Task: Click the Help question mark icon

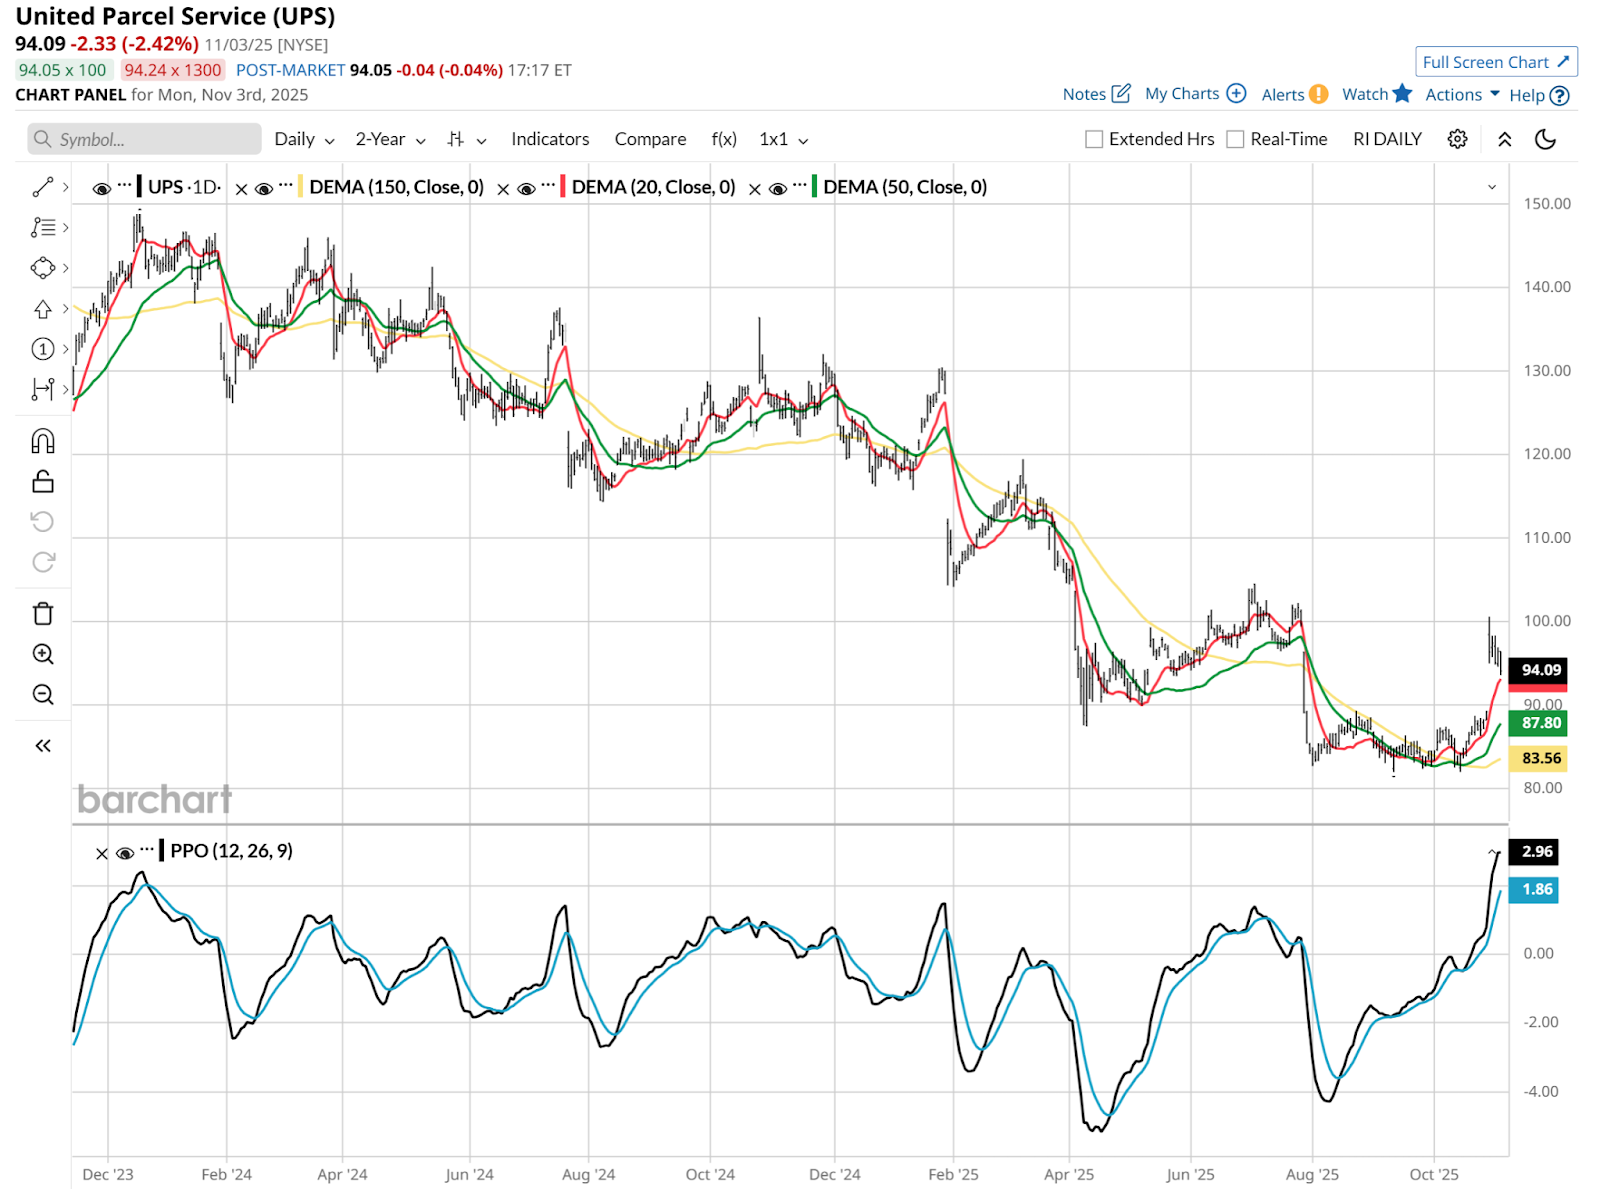Action: click(x=1560, y=95)
